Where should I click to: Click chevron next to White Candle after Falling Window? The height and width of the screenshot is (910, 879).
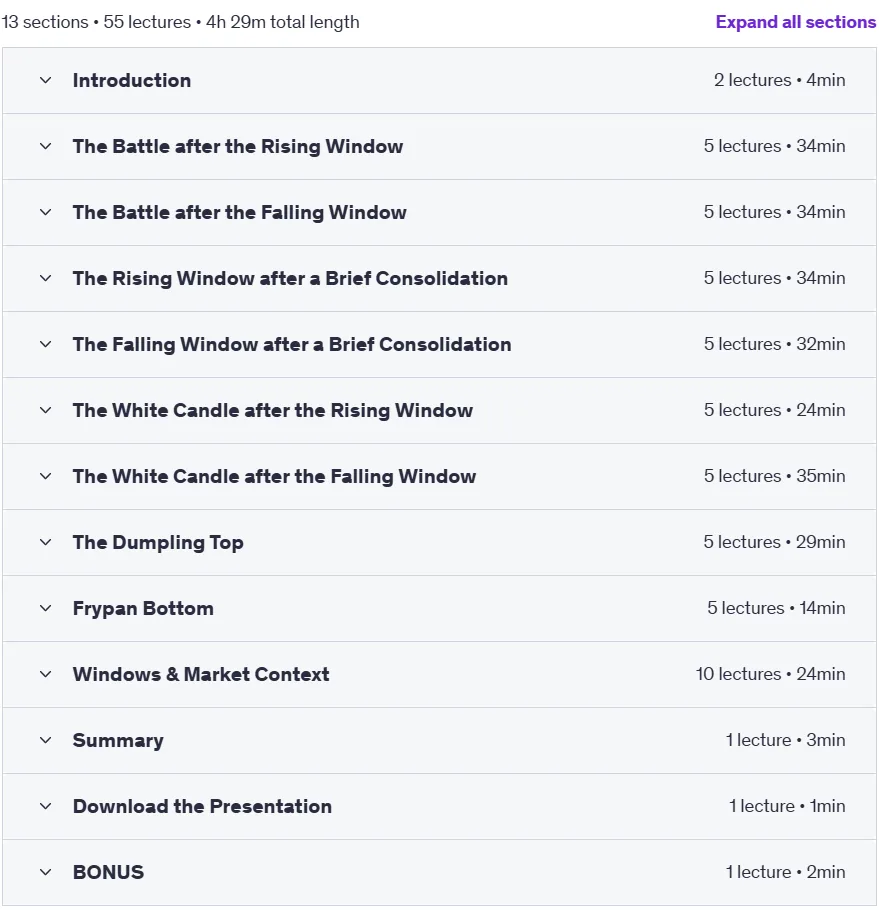pos(45,476)
